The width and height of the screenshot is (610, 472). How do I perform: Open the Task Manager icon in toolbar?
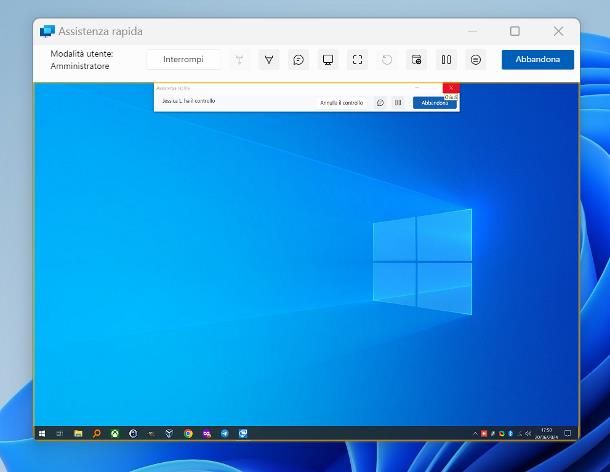(416, 60)
